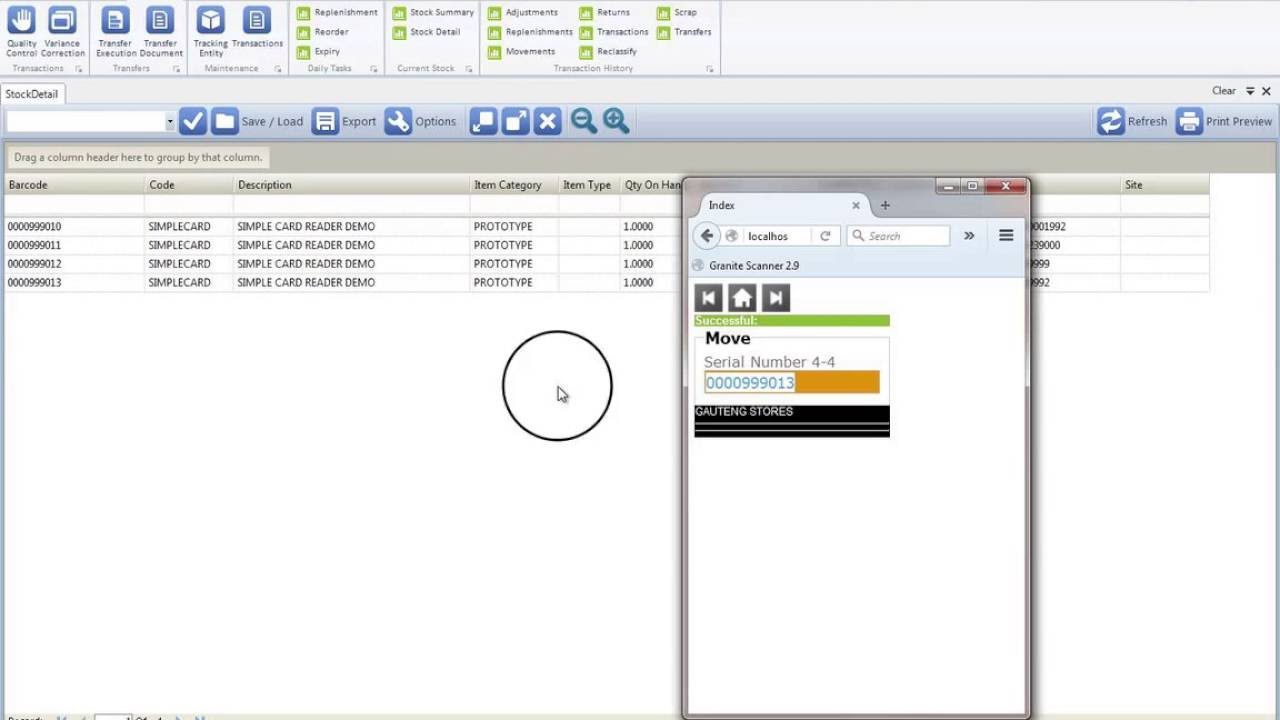Select row with barcode 0000999011

(343, 245)
